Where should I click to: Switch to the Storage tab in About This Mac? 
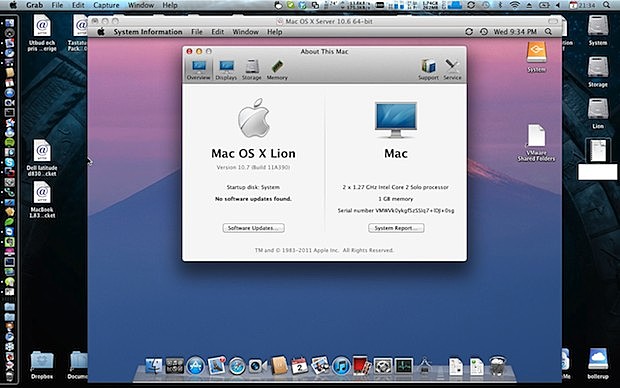tap(252, 70)
